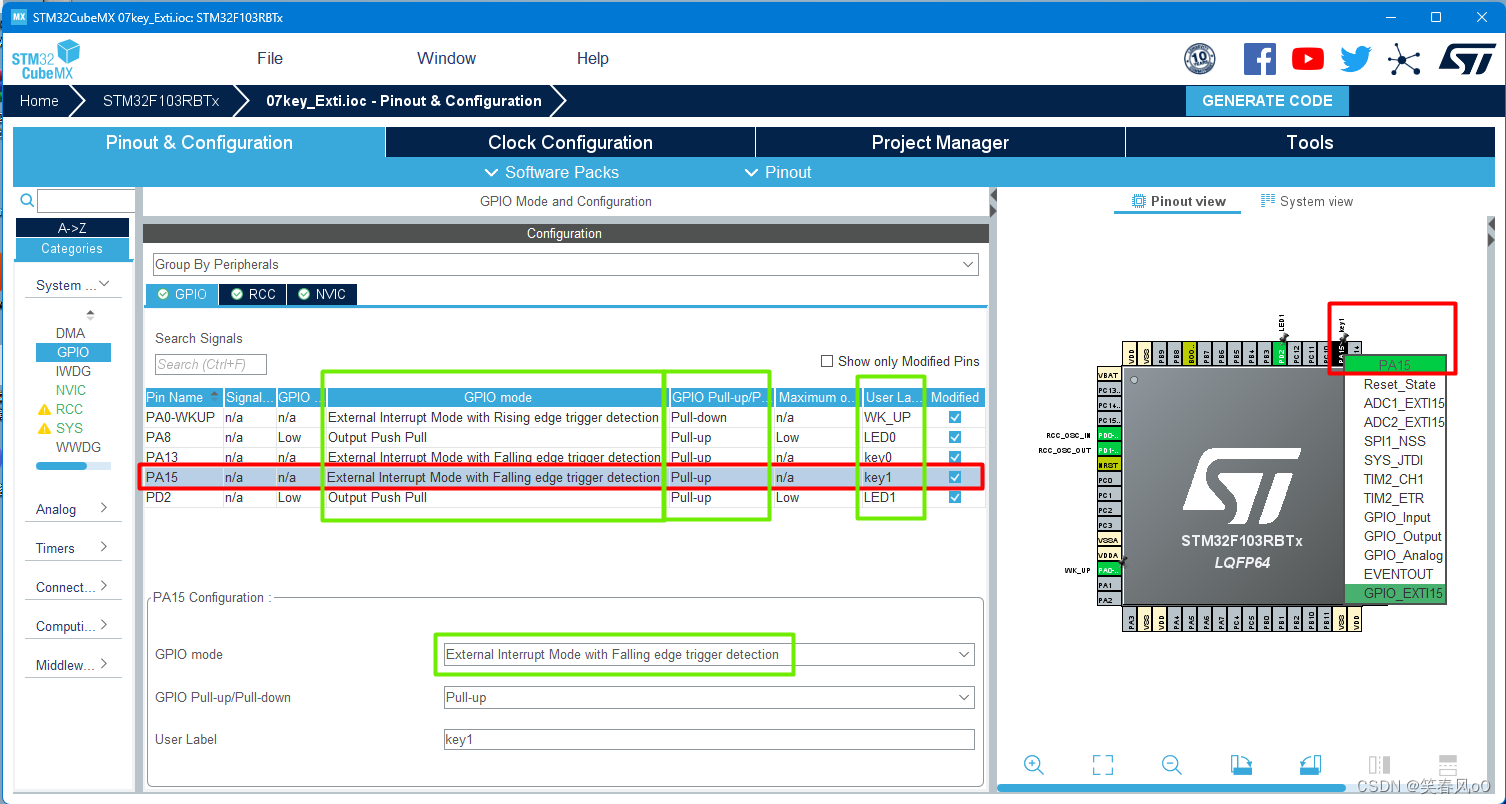Toggle Modified checkbox for PD2 row
The width and height of the screenshot is (1506, 804).
point(955,497)
